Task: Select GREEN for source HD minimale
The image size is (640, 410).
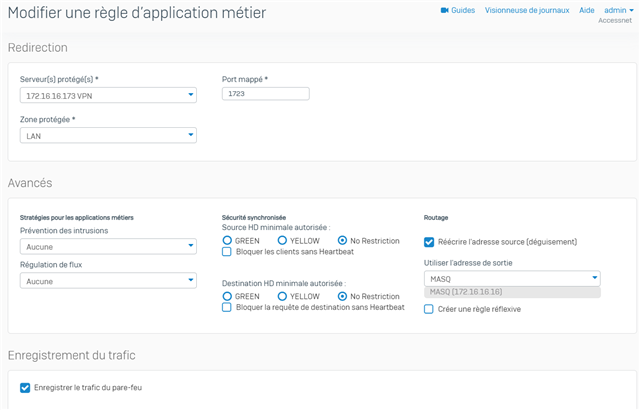Action: tap(227, 241)
